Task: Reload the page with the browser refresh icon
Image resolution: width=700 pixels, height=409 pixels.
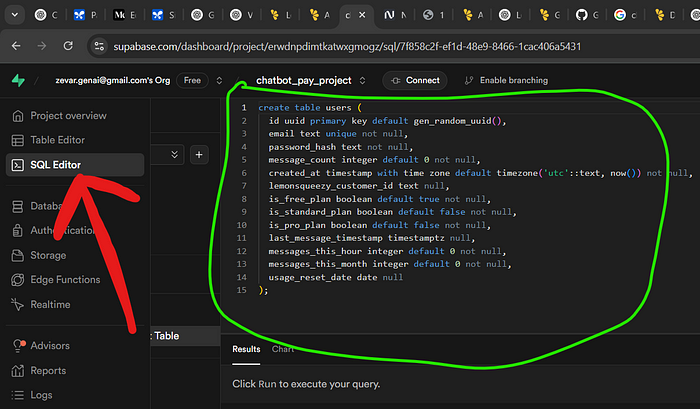Action: coord(68,46)
